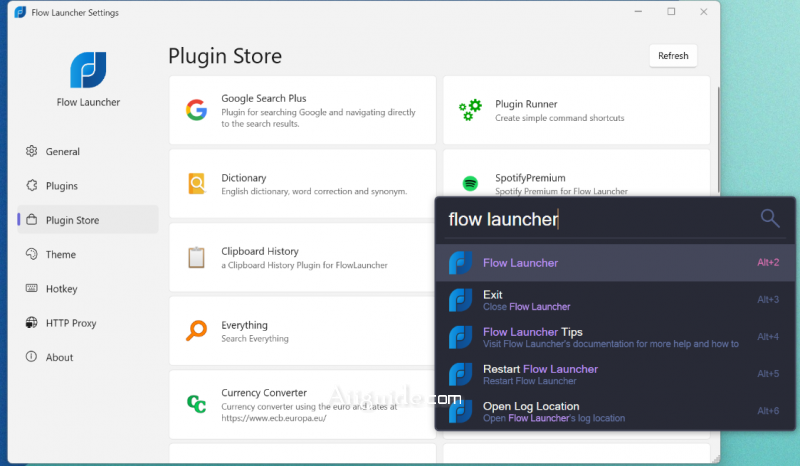Click the SpotifyPremium Spotify icon
The image size is (800, 466).
[x=470, y=183]
